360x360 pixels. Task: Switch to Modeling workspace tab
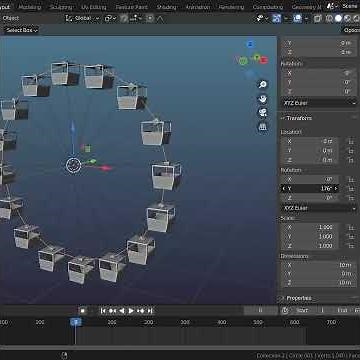[30, 7]
